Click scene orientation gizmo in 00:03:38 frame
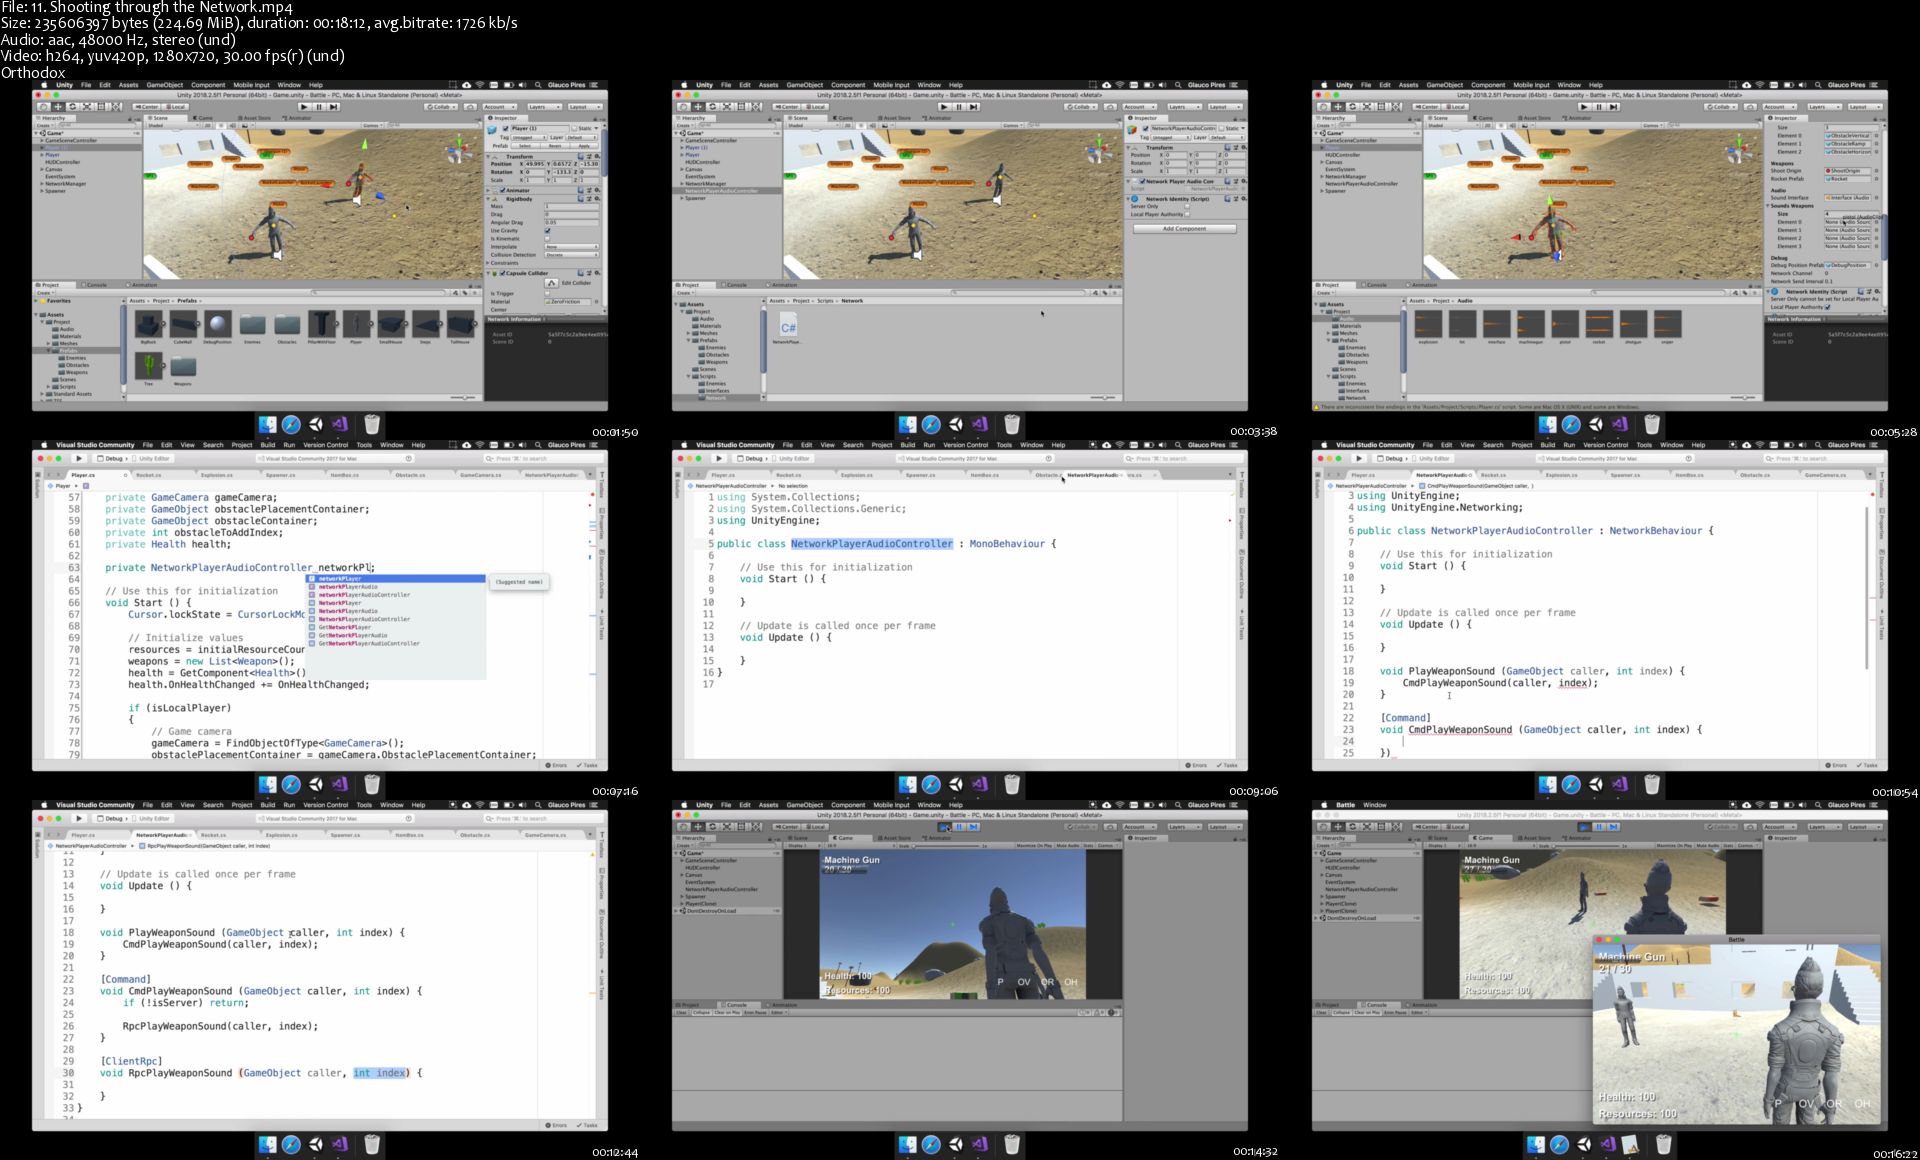The height and width of the screenshot is (1160, 1920). (1100, 152)
